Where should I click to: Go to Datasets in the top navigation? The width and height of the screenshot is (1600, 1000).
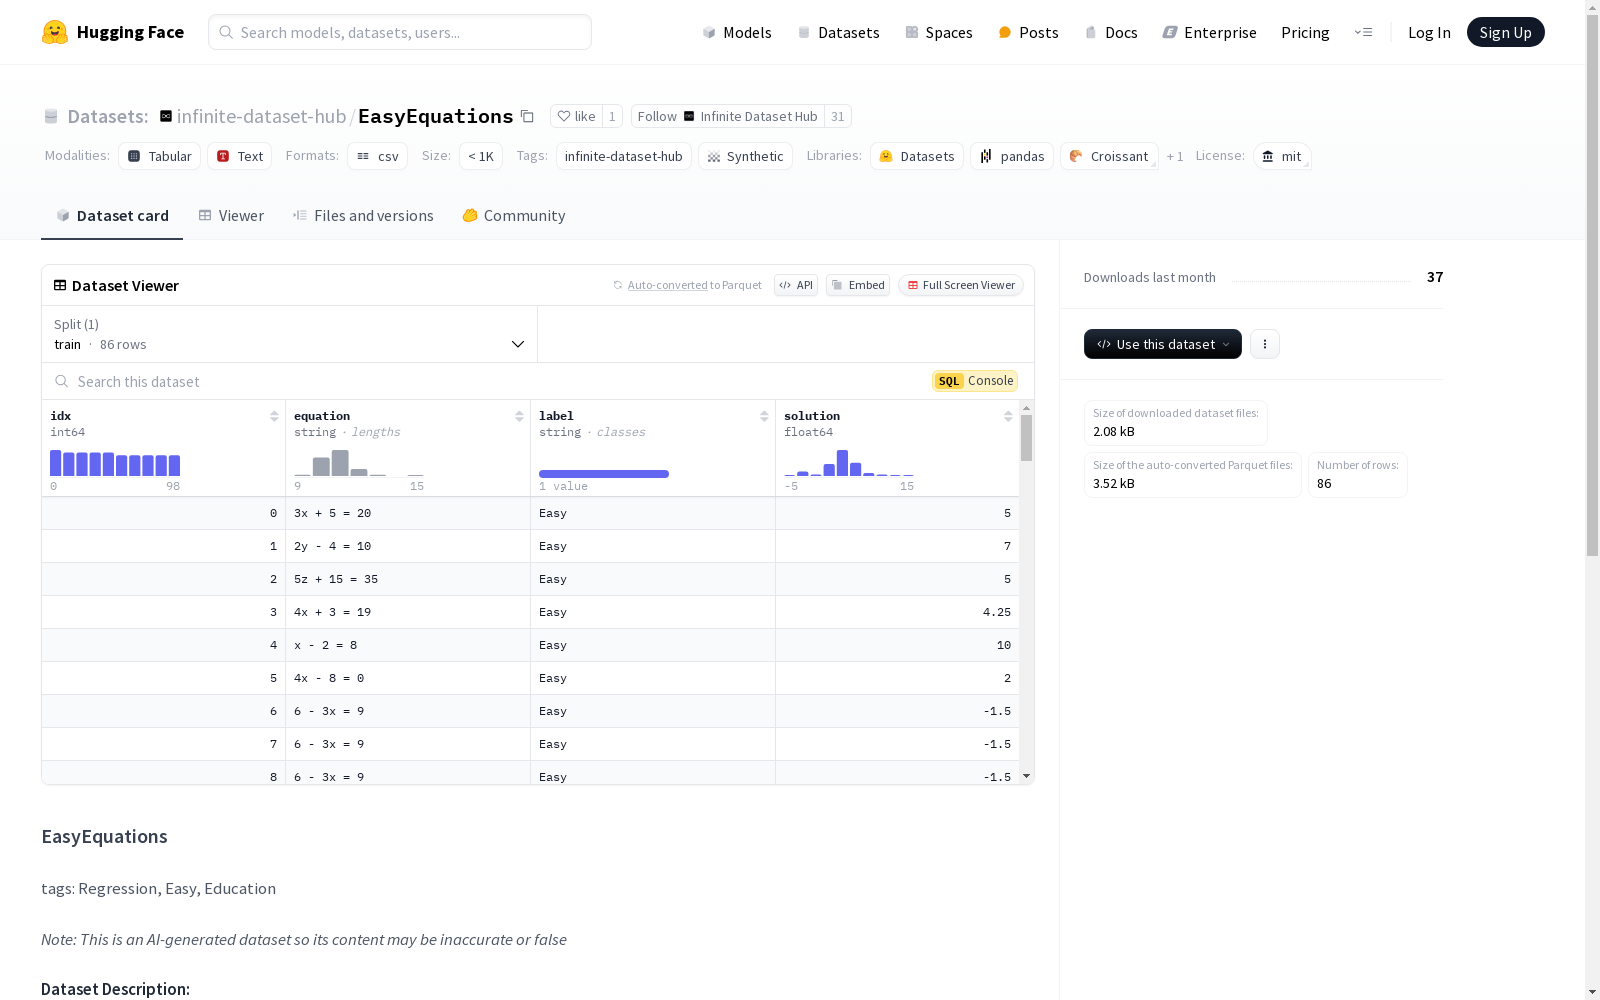click(x=838, y=32)
